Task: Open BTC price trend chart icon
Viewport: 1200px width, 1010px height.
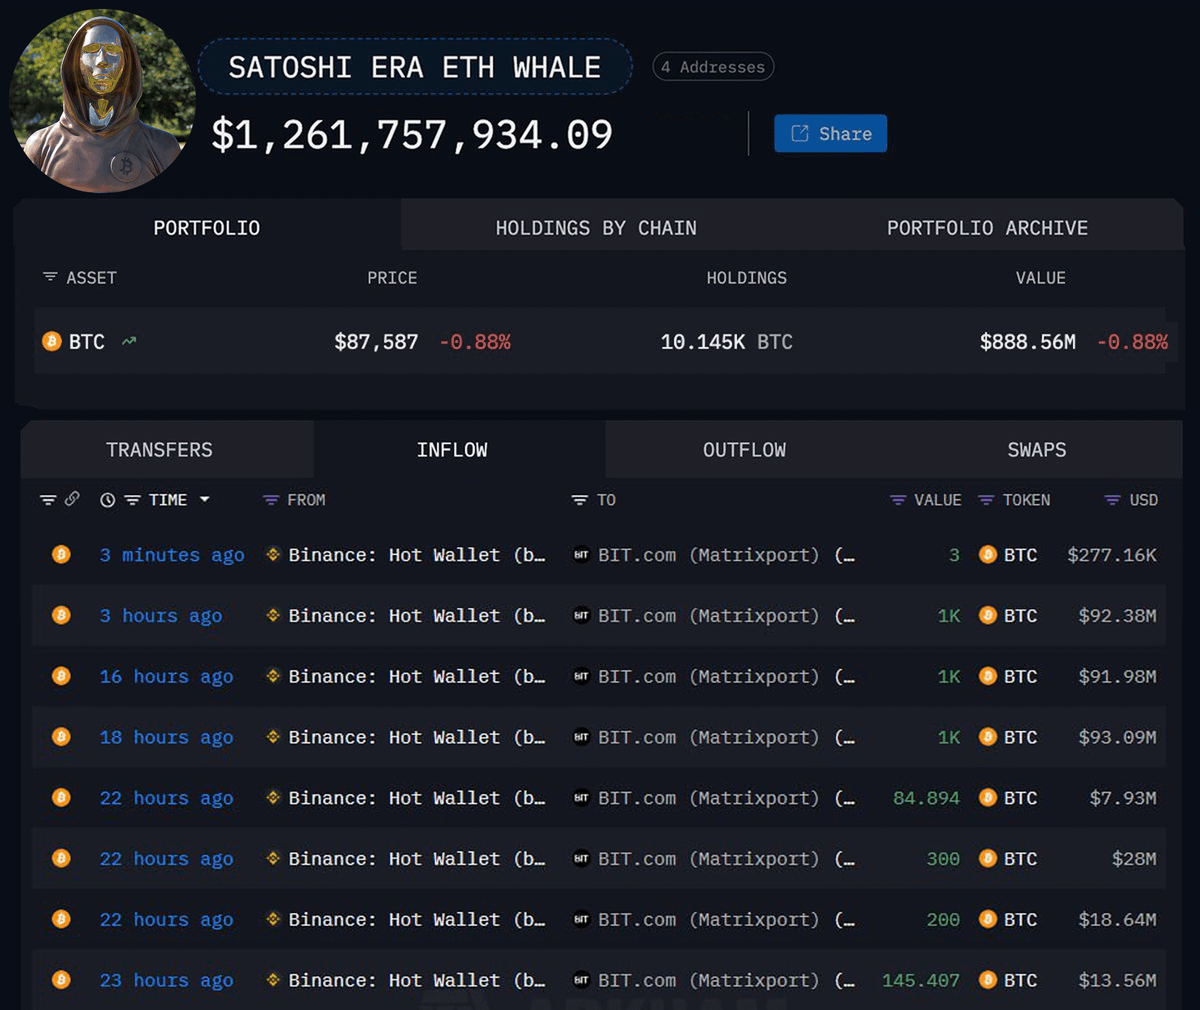Action: click(129, 342)
